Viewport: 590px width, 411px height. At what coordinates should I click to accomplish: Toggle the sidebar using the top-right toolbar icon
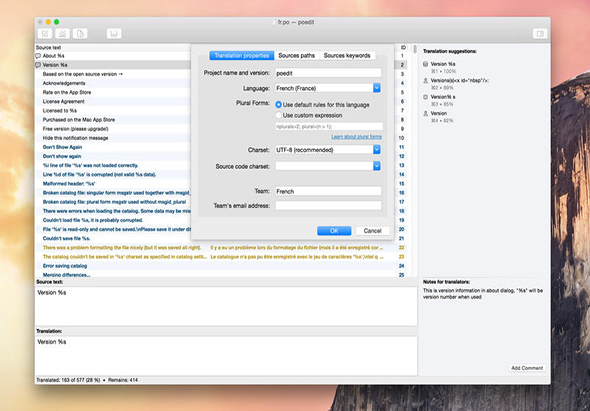click(x=540, y=34)
